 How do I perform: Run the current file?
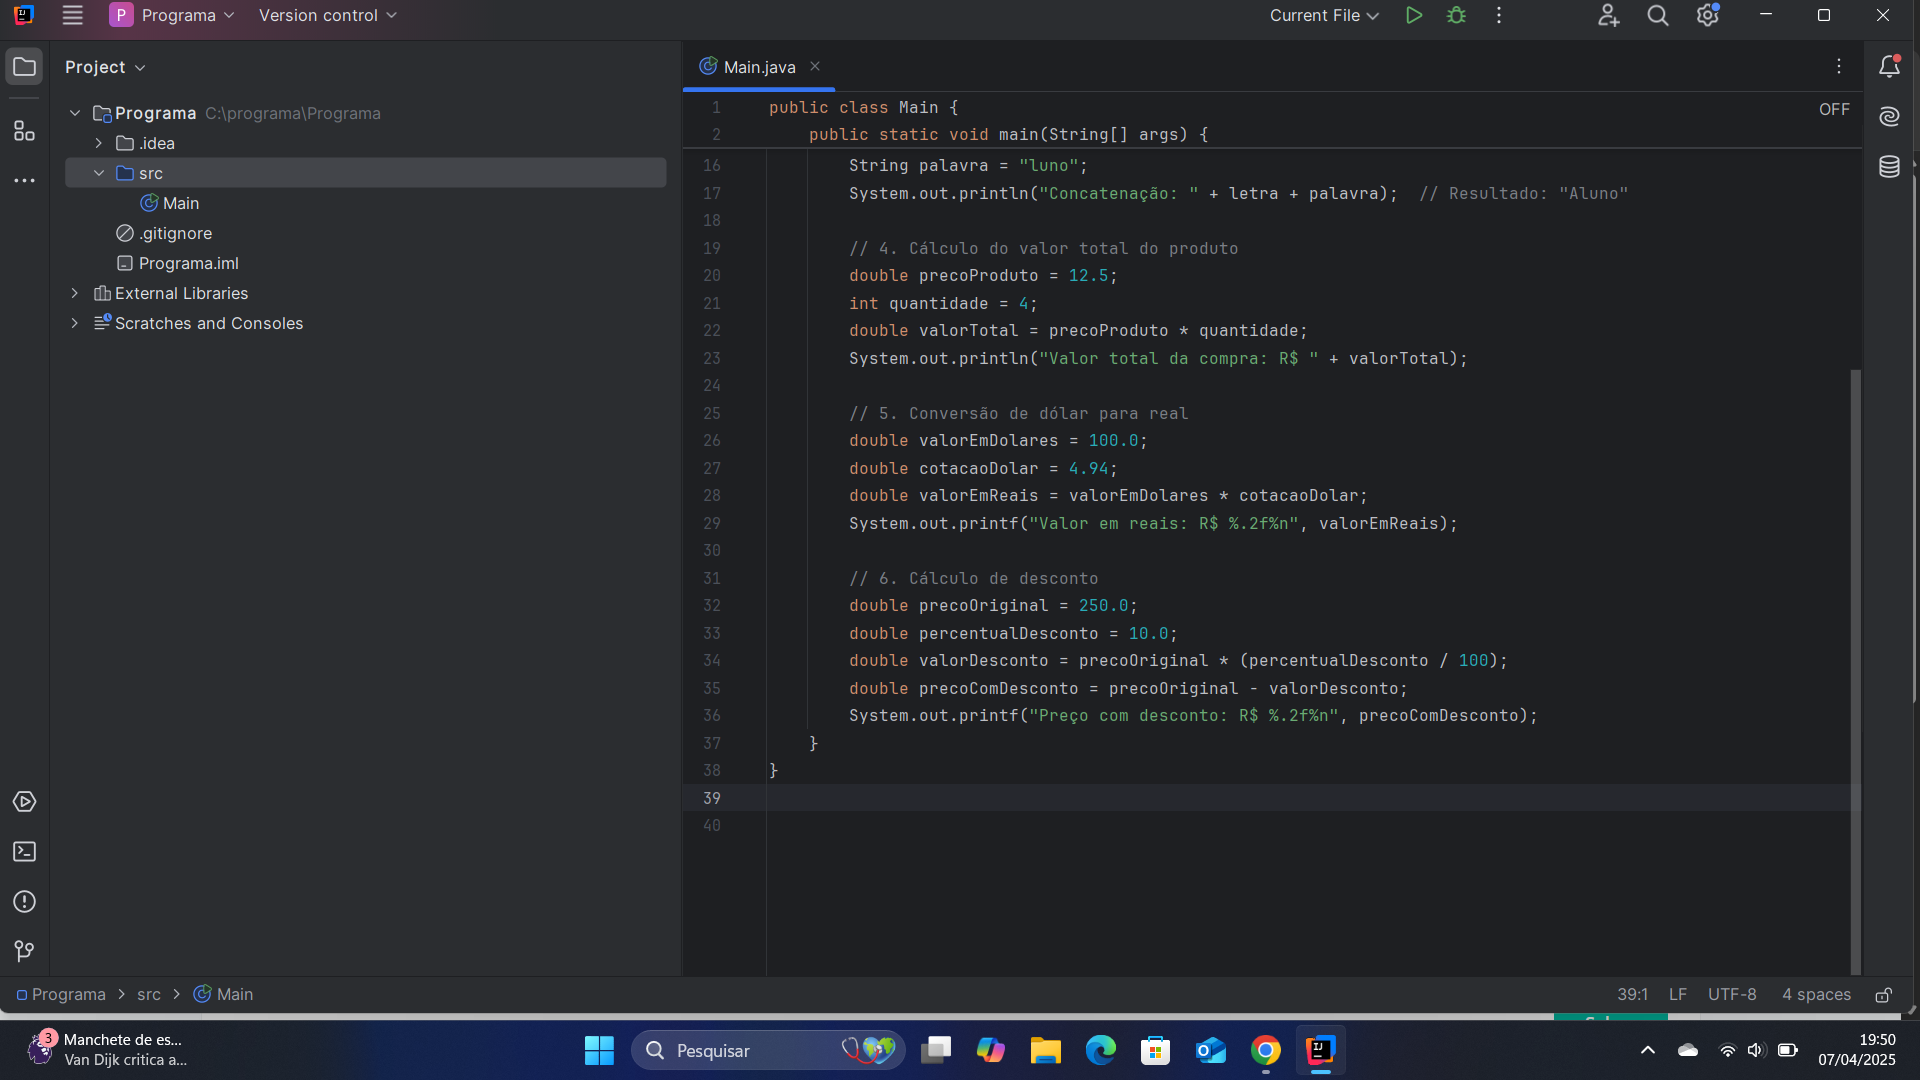pyautogui.click(x=1413, y=15)
